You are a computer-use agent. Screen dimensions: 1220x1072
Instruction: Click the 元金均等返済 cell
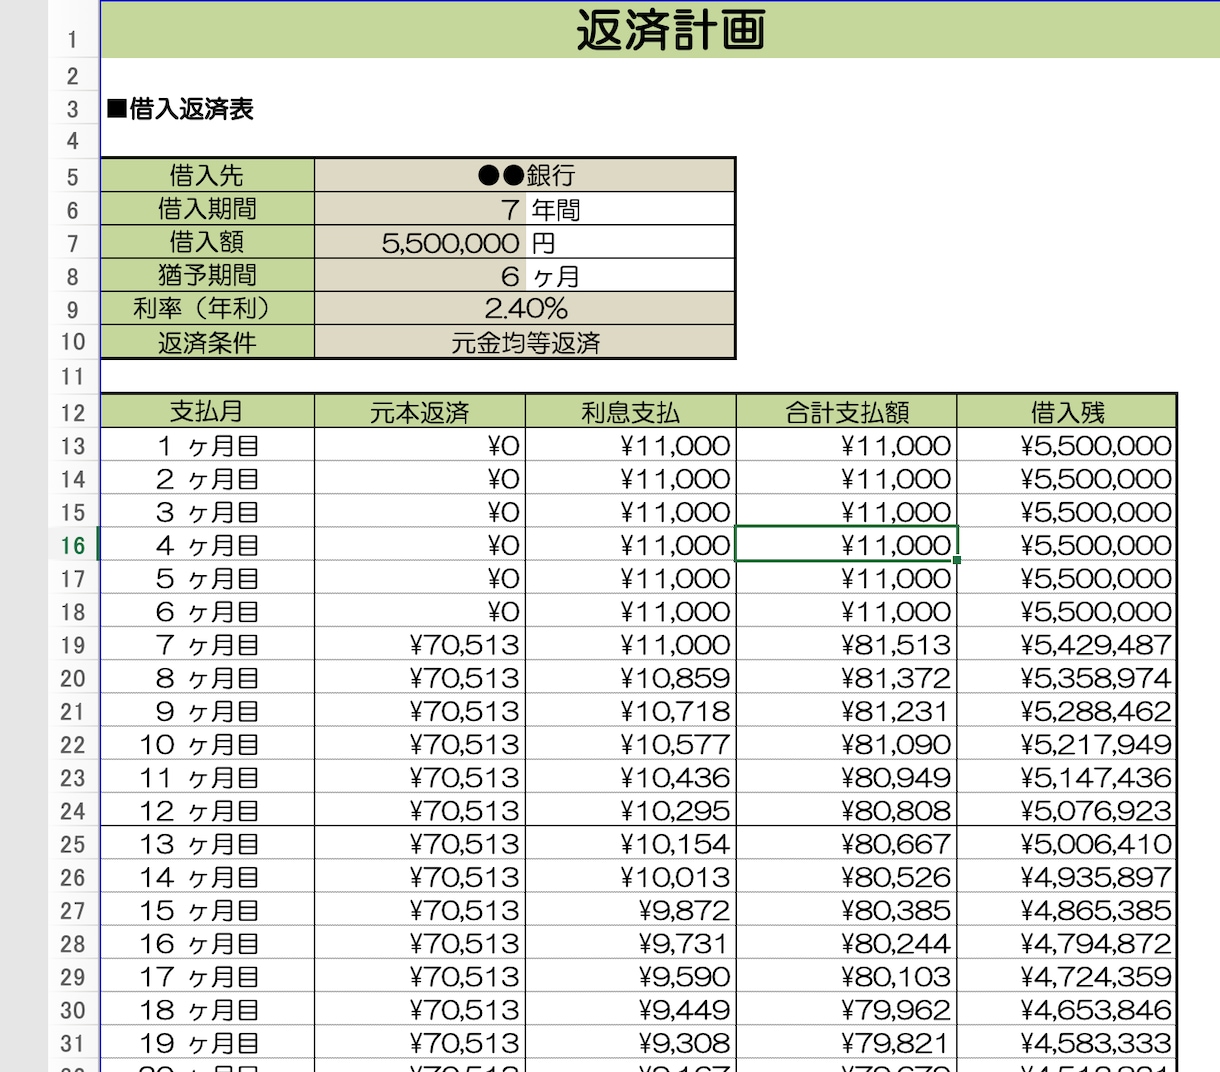click(x=525, y=342)
